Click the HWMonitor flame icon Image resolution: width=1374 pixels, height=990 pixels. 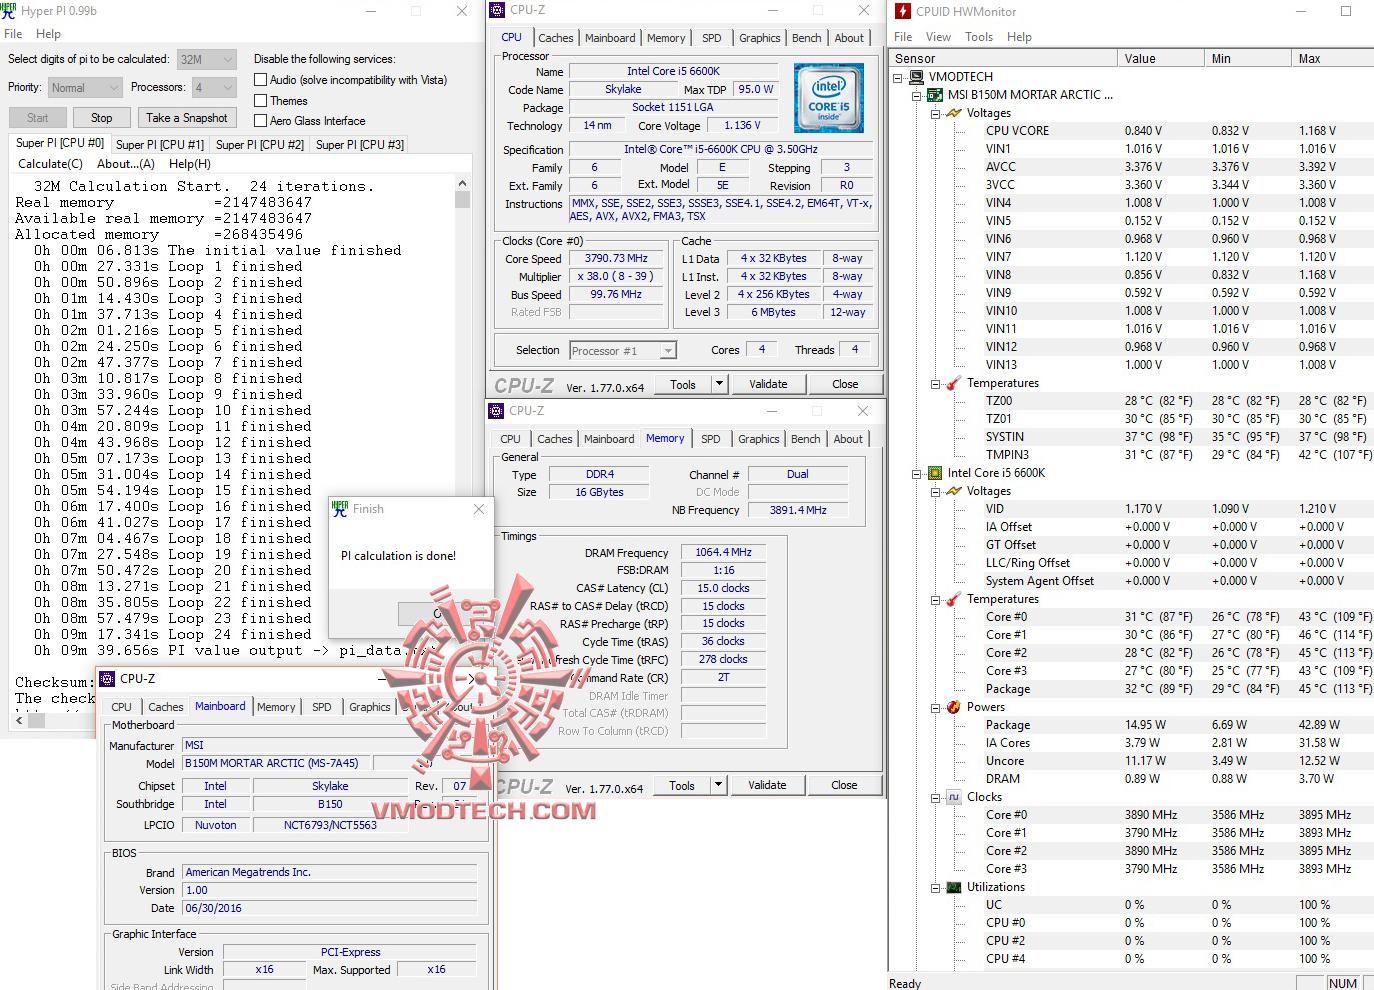coord(901,10)
